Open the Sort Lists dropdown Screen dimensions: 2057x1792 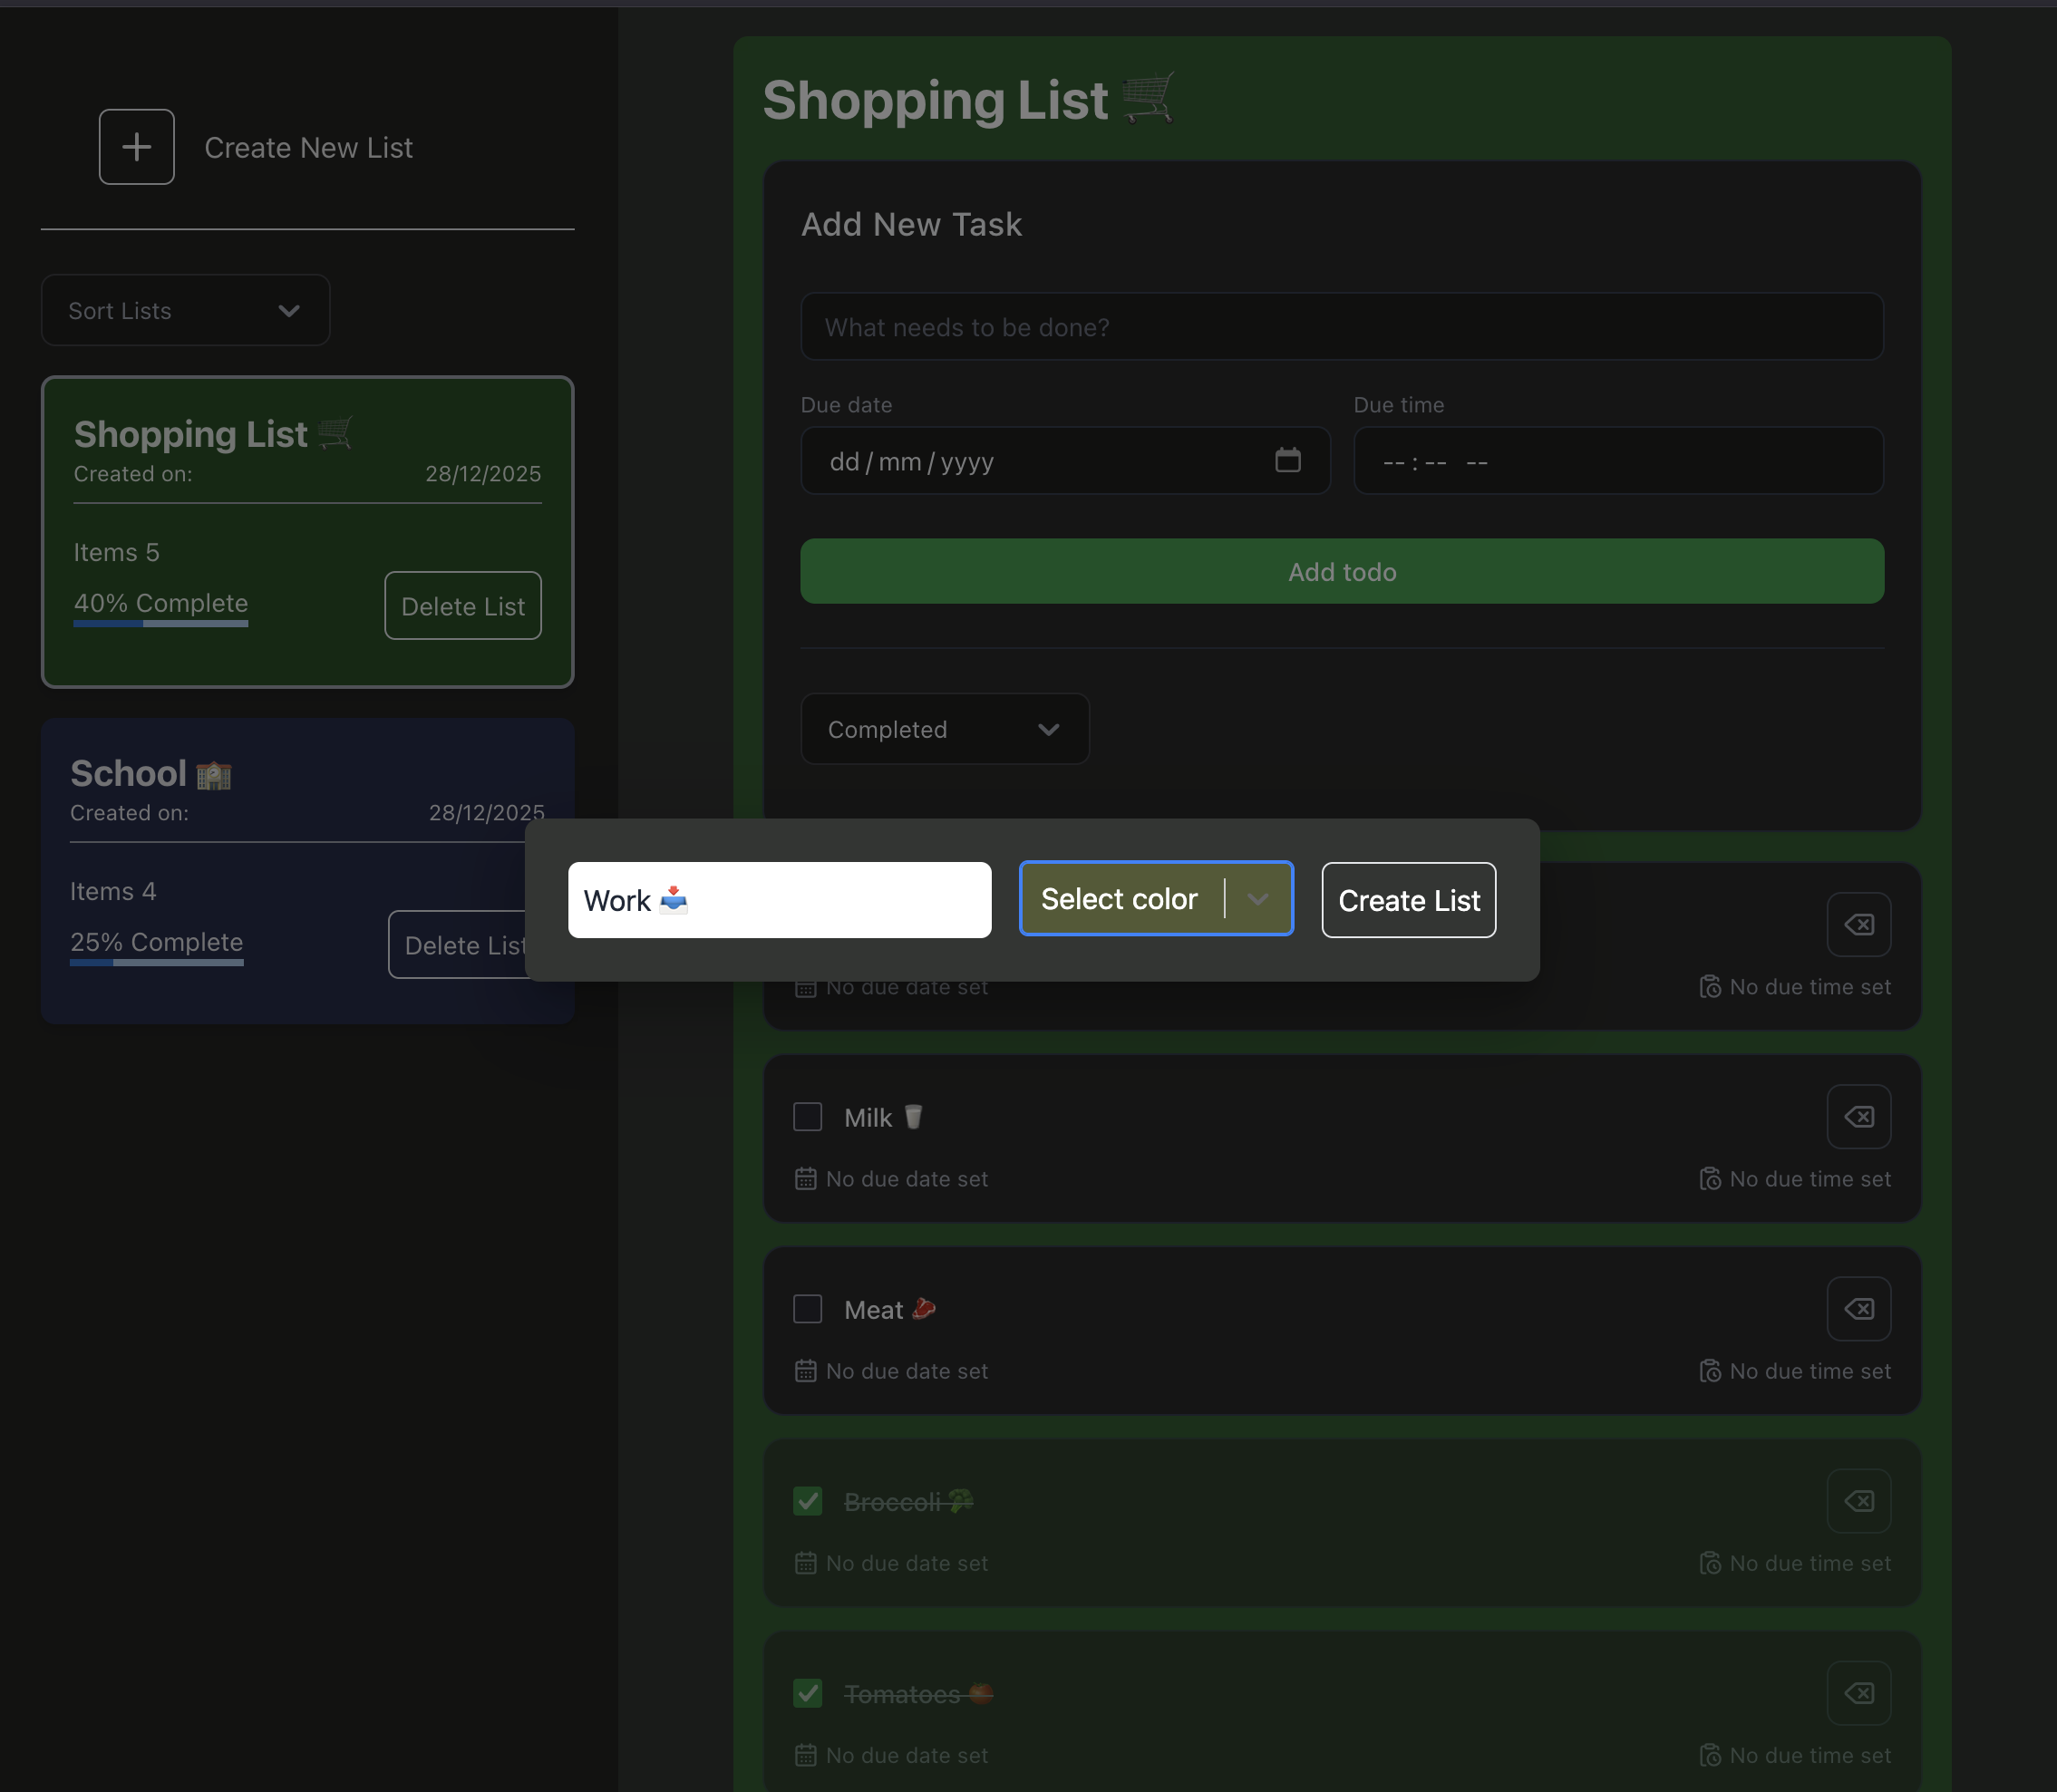pyautogui.click(x=185, y=310)
